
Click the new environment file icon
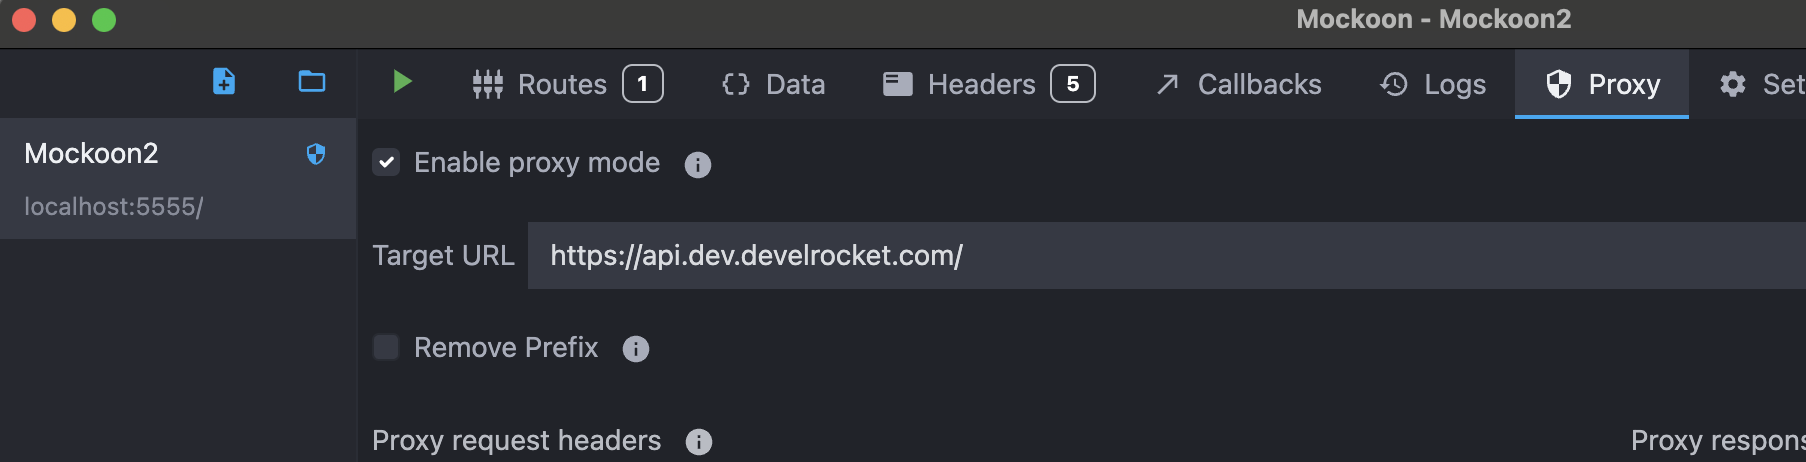(x=224, y=82)
